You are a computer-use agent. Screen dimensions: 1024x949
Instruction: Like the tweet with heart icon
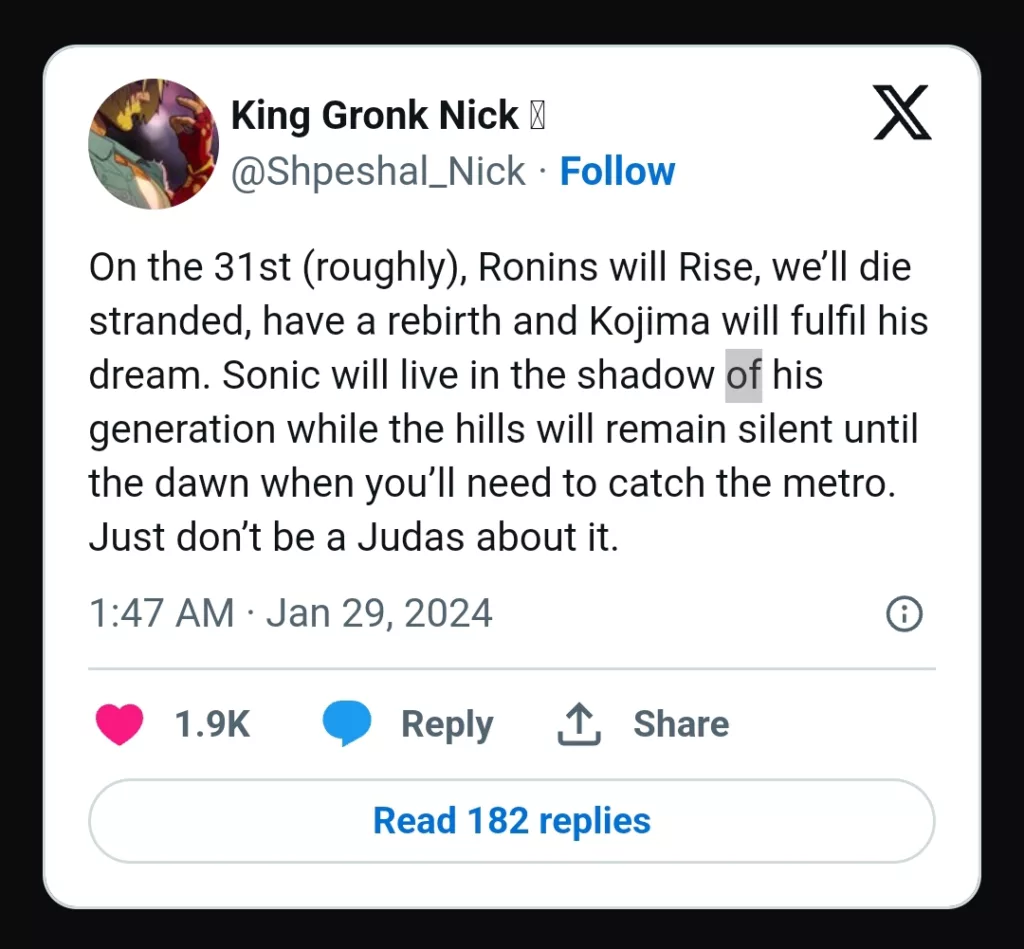click(120, 724)
